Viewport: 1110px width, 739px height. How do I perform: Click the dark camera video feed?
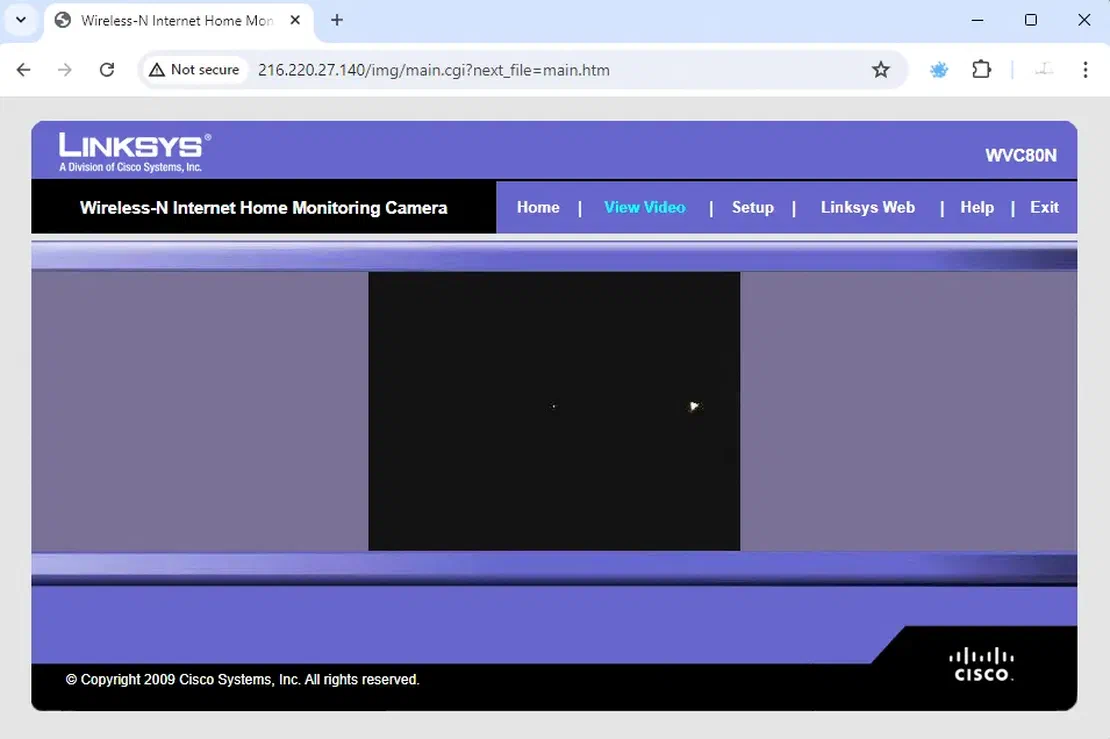(554, 411)
